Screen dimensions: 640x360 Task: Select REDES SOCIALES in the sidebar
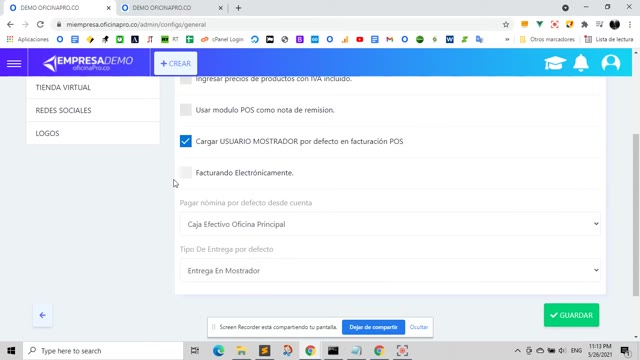93,110
